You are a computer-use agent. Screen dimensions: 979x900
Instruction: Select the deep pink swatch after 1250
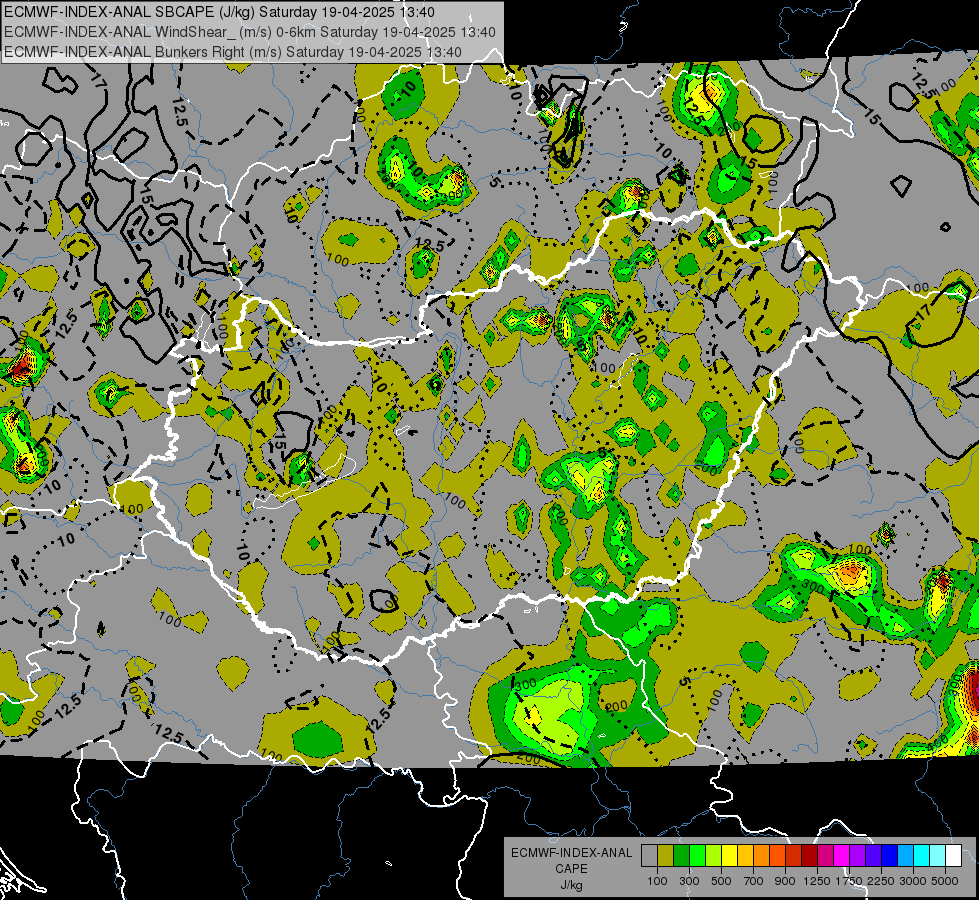coord(825,855)
